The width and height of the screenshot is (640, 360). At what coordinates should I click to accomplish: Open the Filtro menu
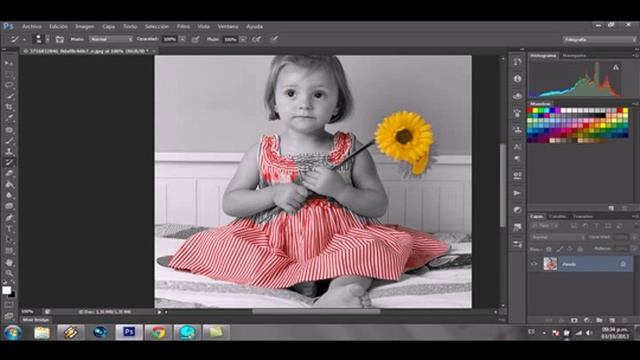(183, 27)
